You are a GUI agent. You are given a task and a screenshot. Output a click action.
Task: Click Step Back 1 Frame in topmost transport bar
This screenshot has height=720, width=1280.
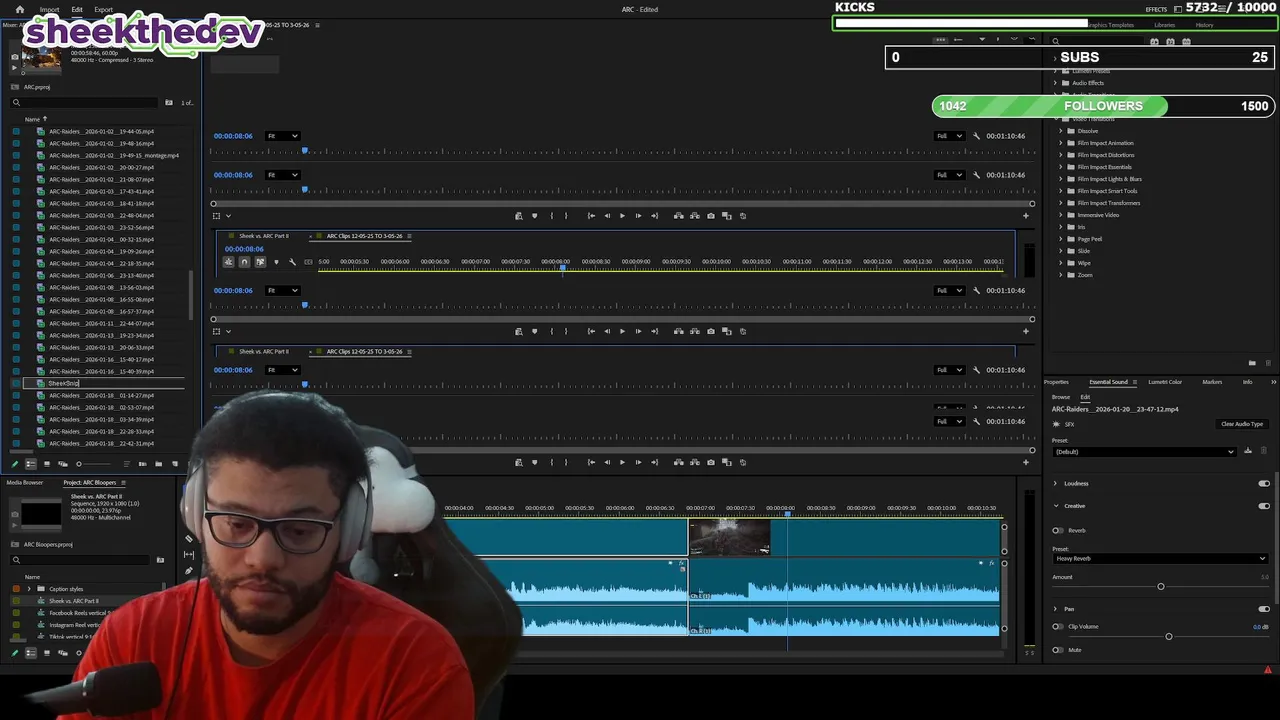(x=606, y=216)
